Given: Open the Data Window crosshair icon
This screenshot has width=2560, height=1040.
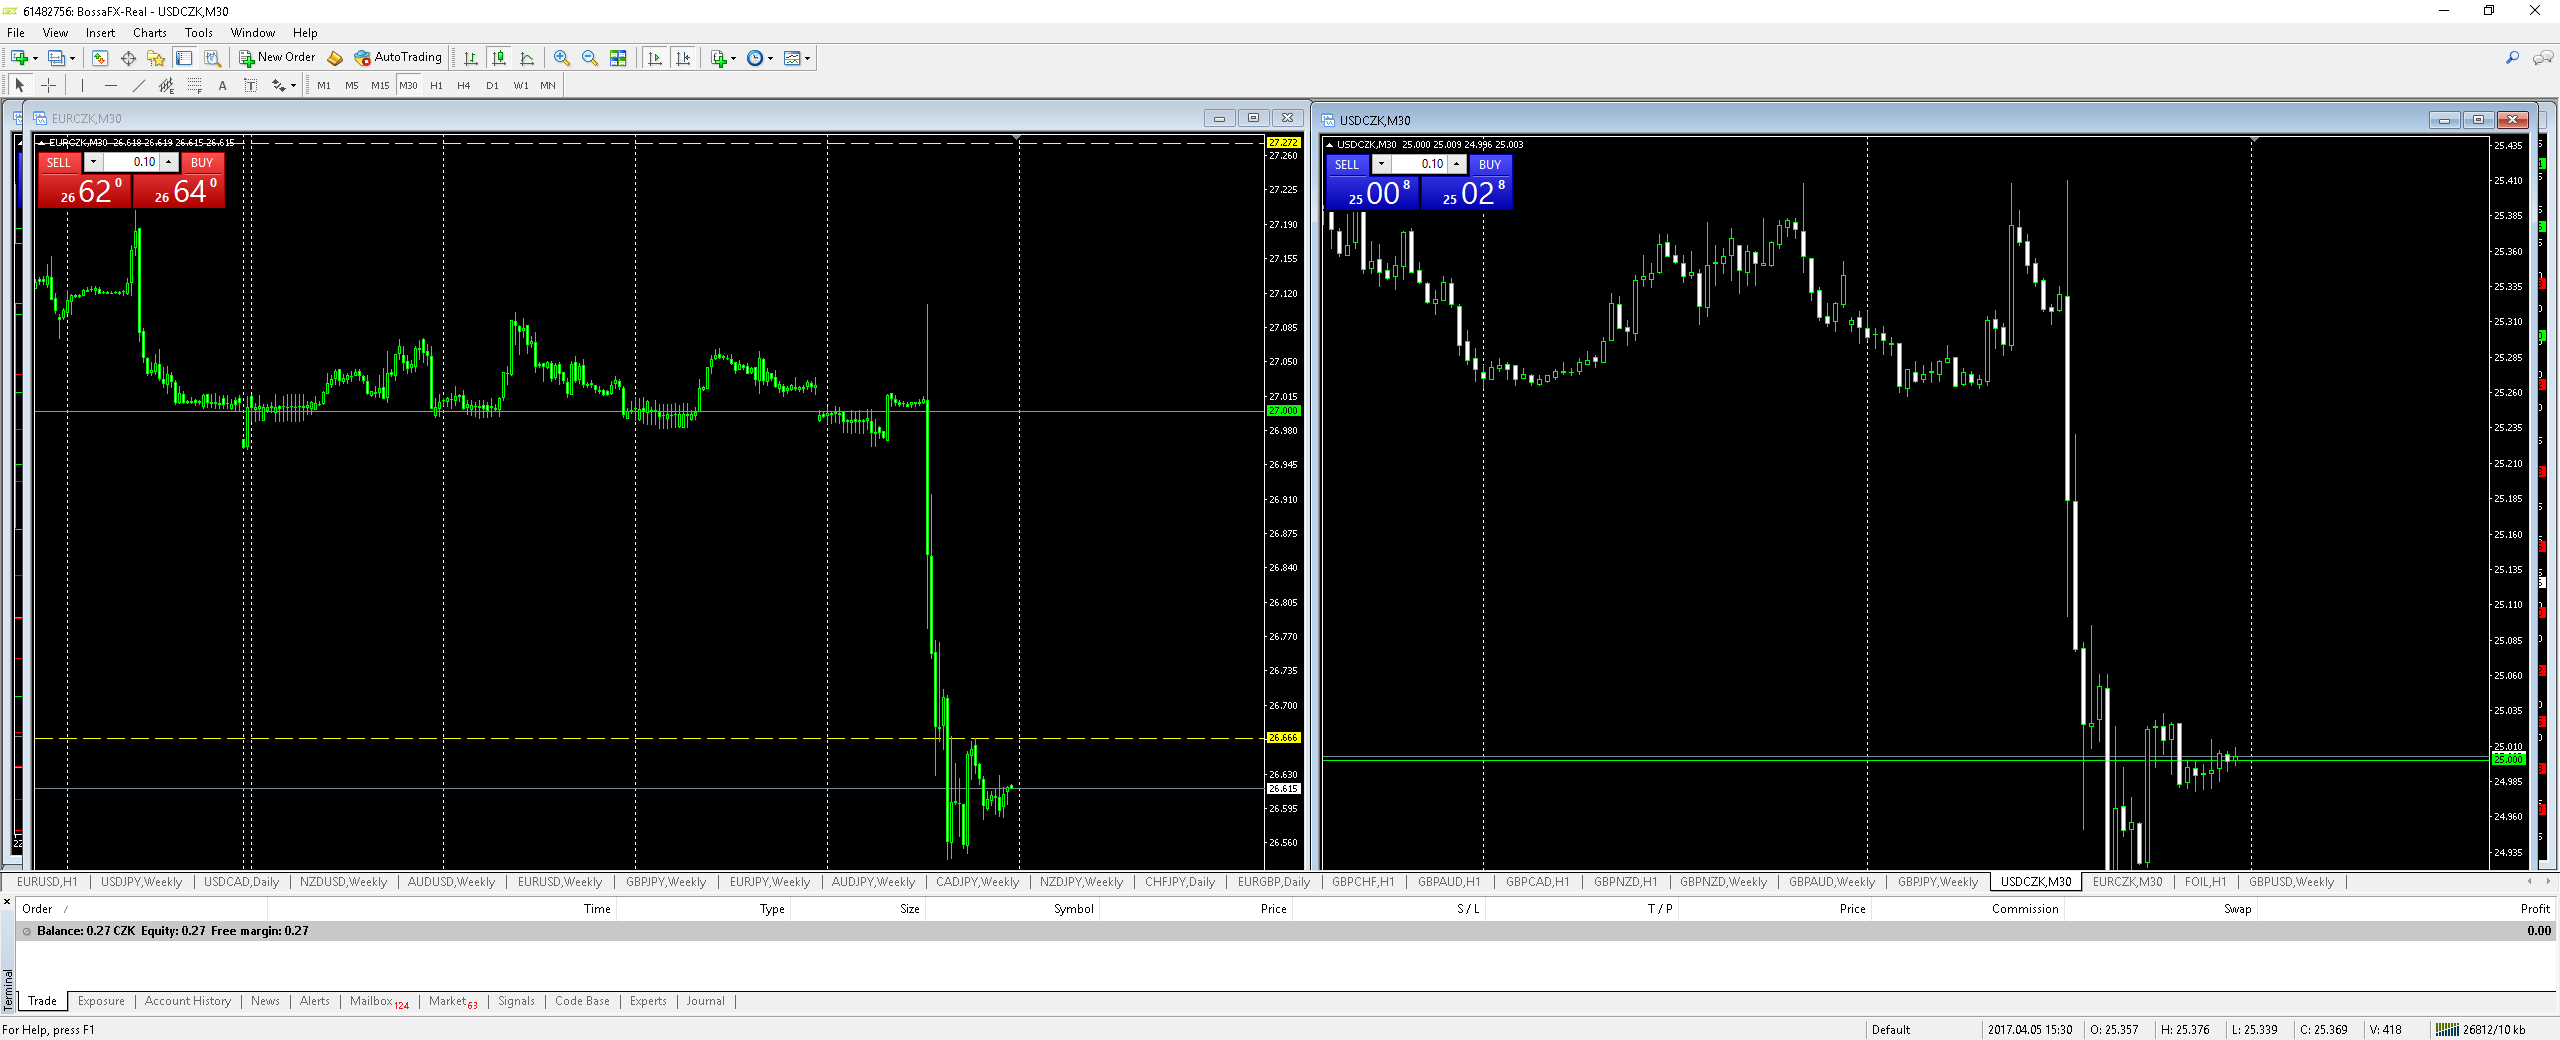Looking at the screenshot, I should (128, 58).
